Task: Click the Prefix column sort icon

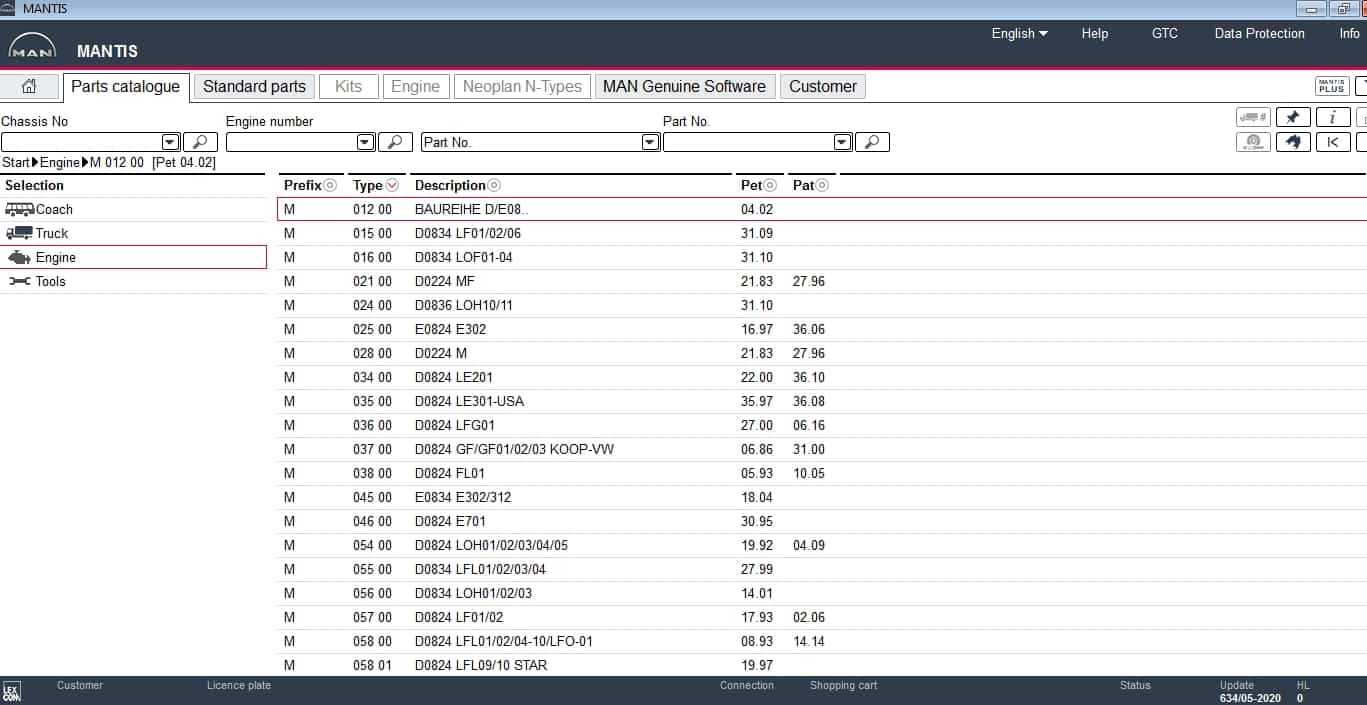Action: pos(330,185)
